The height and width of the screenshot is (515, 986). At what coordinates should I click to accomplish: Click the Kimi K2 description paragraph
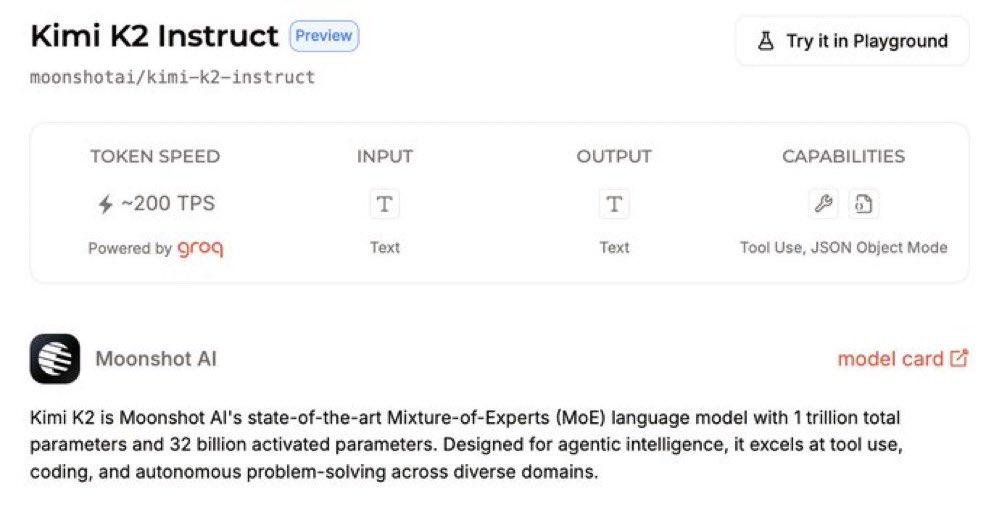click(x=466, y=445)
